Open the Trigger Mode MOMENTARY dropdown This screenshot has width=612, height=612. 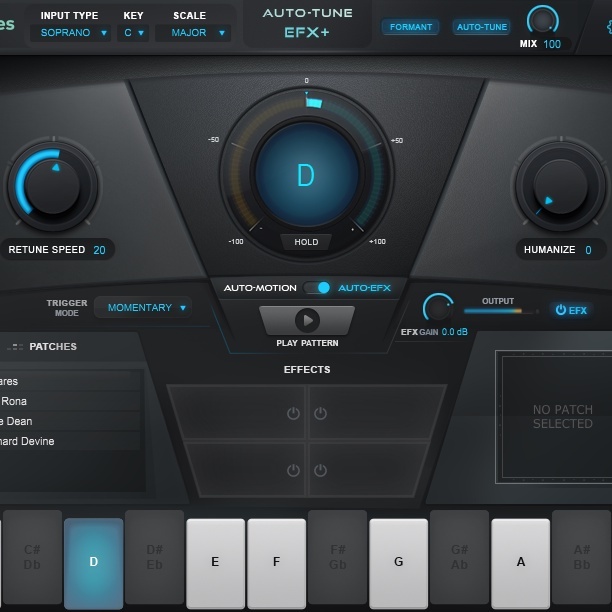[x=143, y=308]
